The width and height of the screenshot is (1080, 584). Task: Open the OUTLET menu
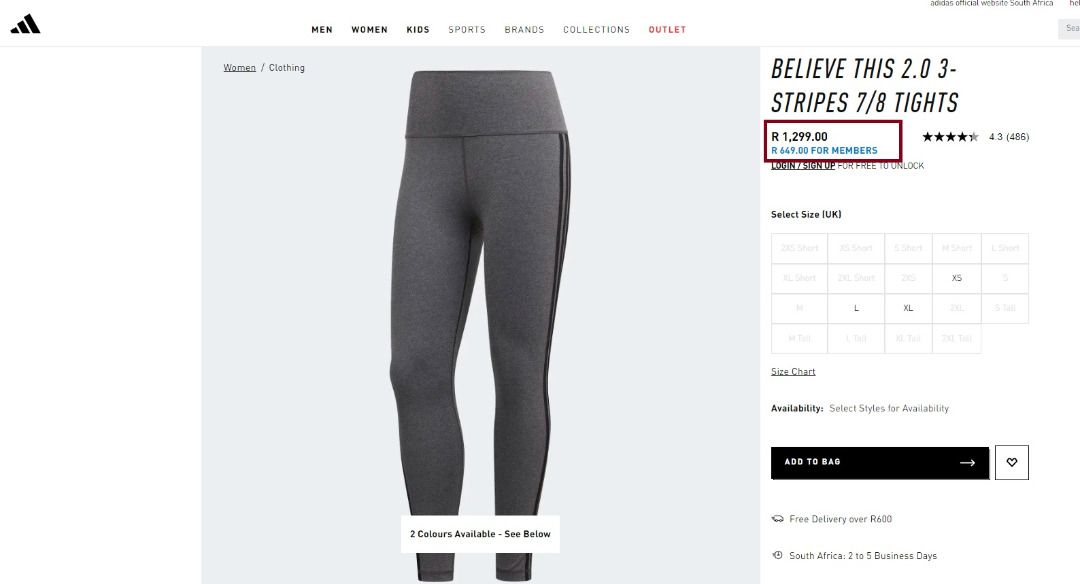667,30
